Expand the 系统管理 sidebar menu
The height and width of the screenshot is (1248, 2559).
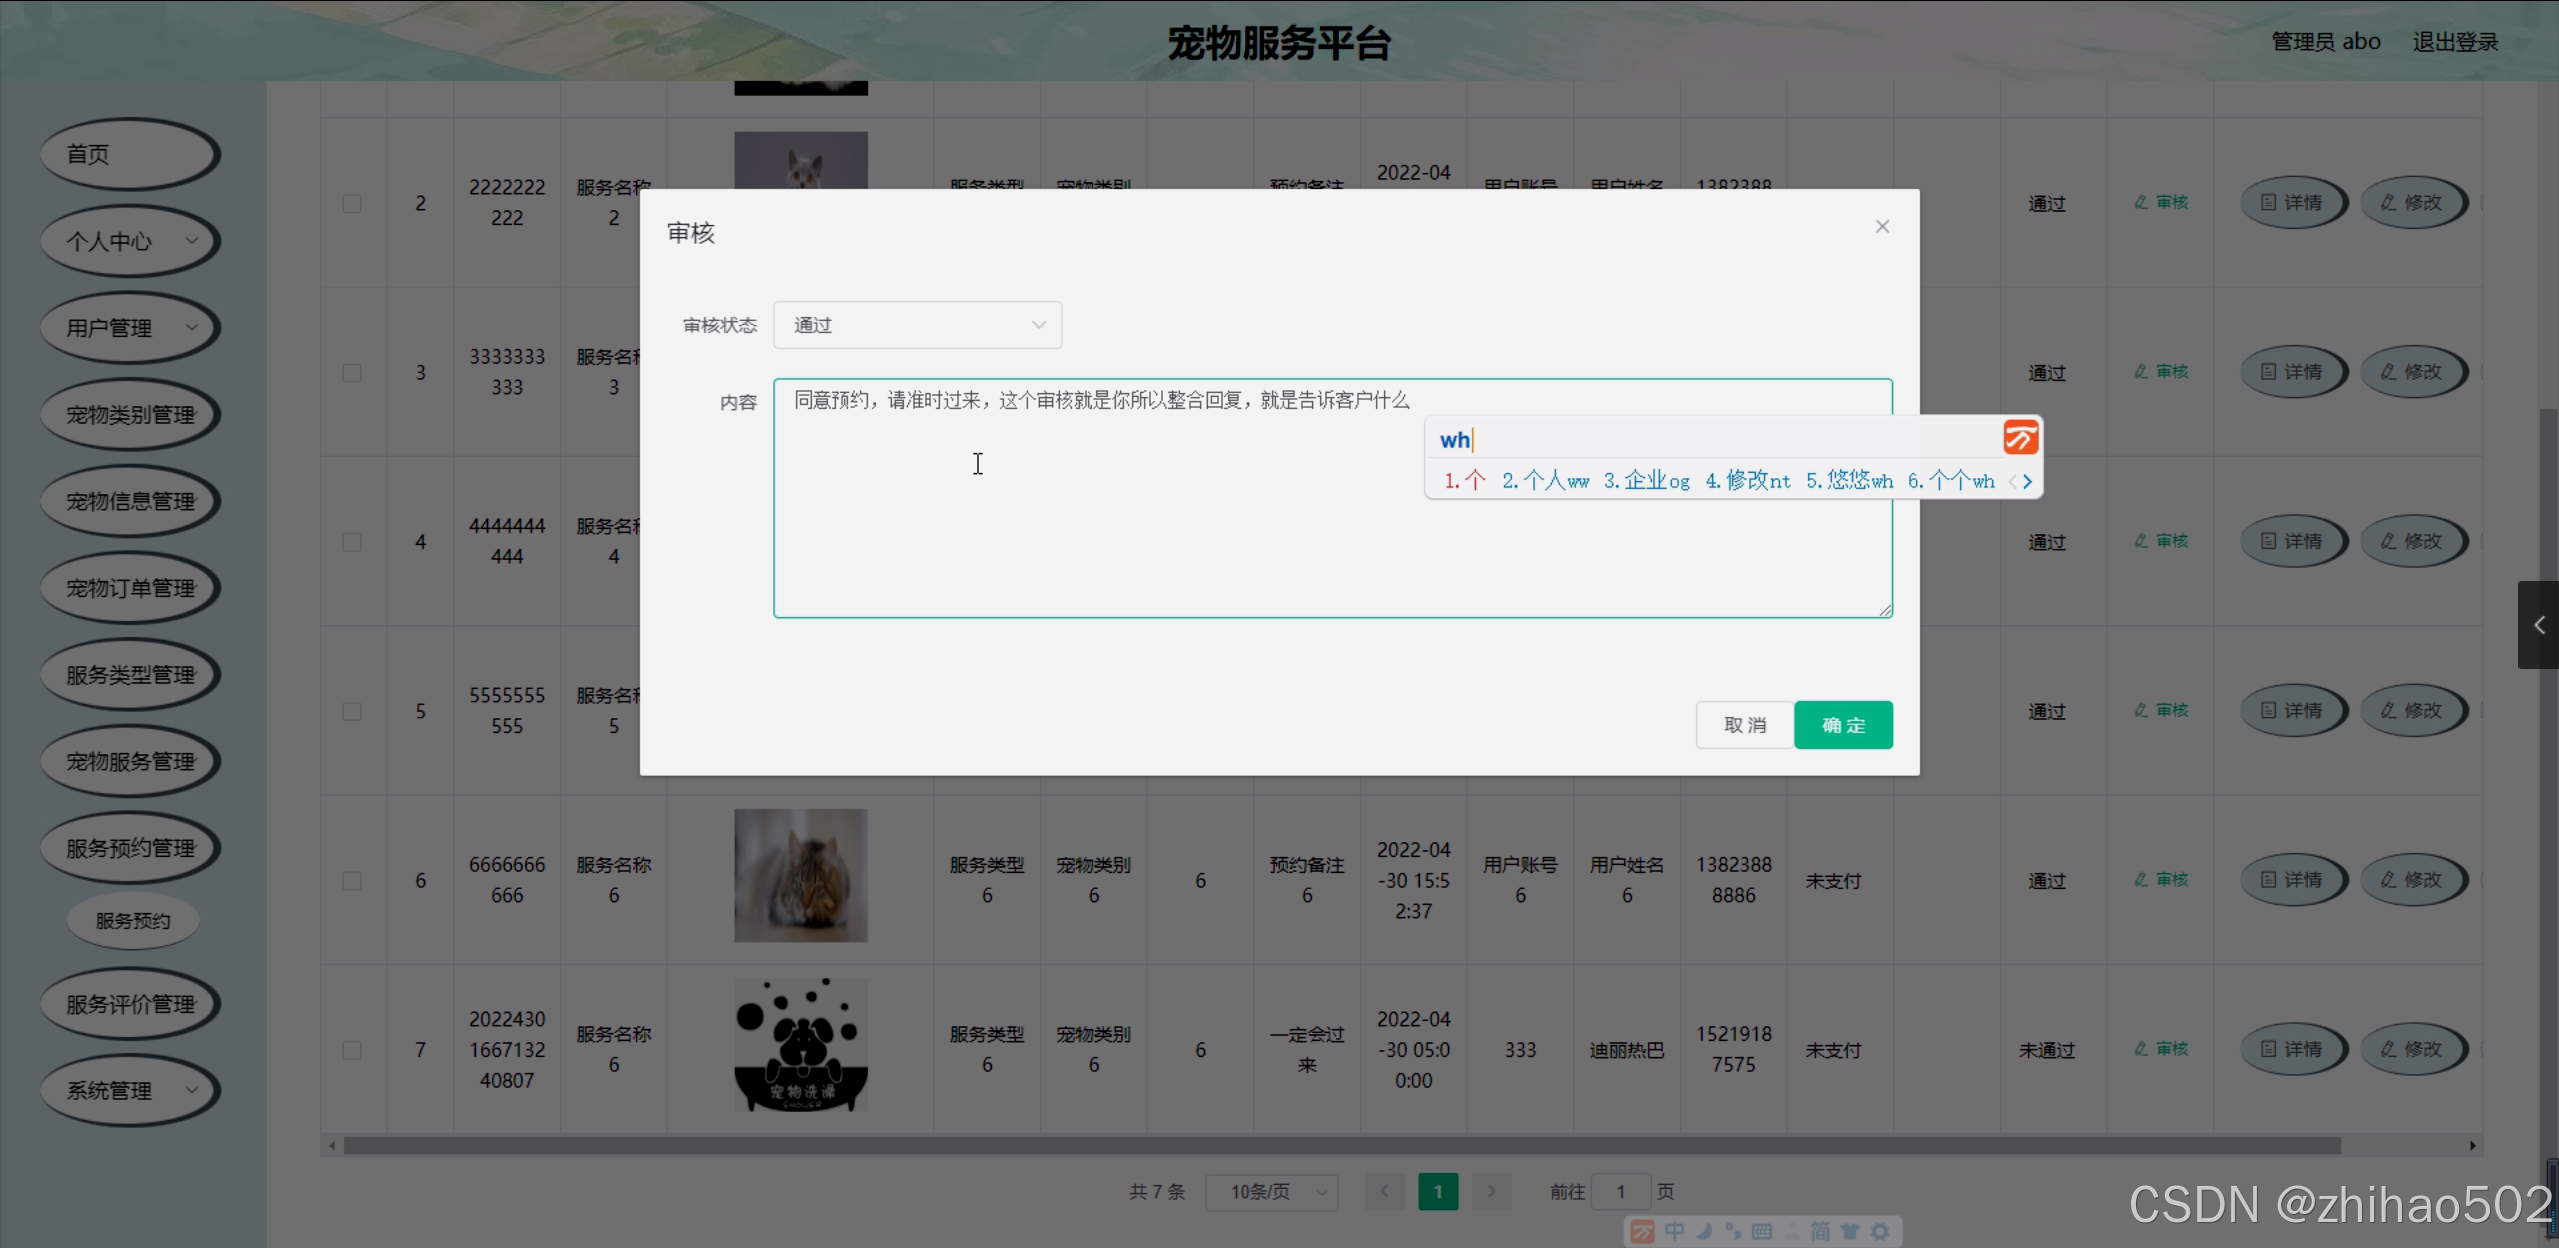coord(129,1090)
